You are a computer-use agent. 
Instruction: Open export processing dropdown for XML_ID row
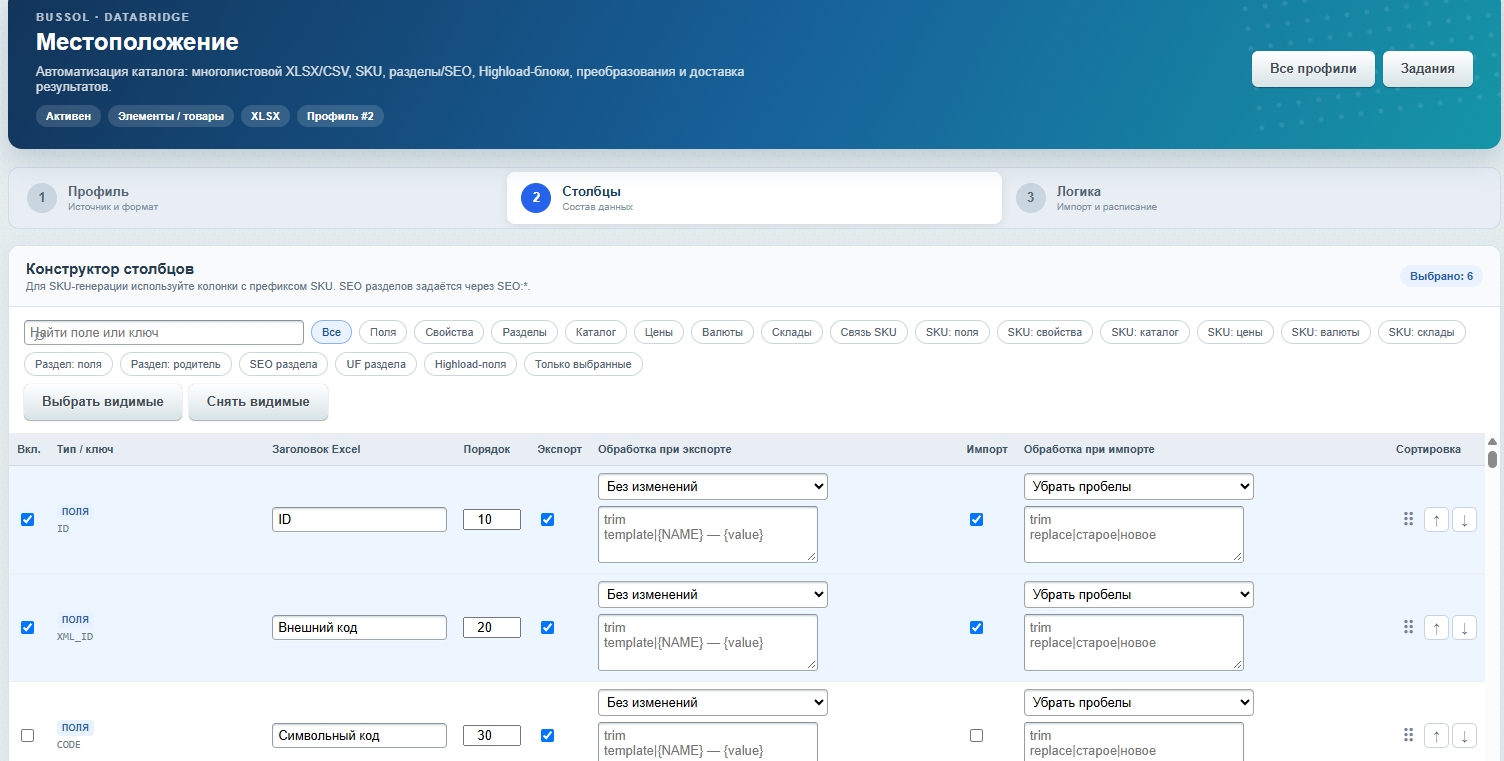coord(713,594)
